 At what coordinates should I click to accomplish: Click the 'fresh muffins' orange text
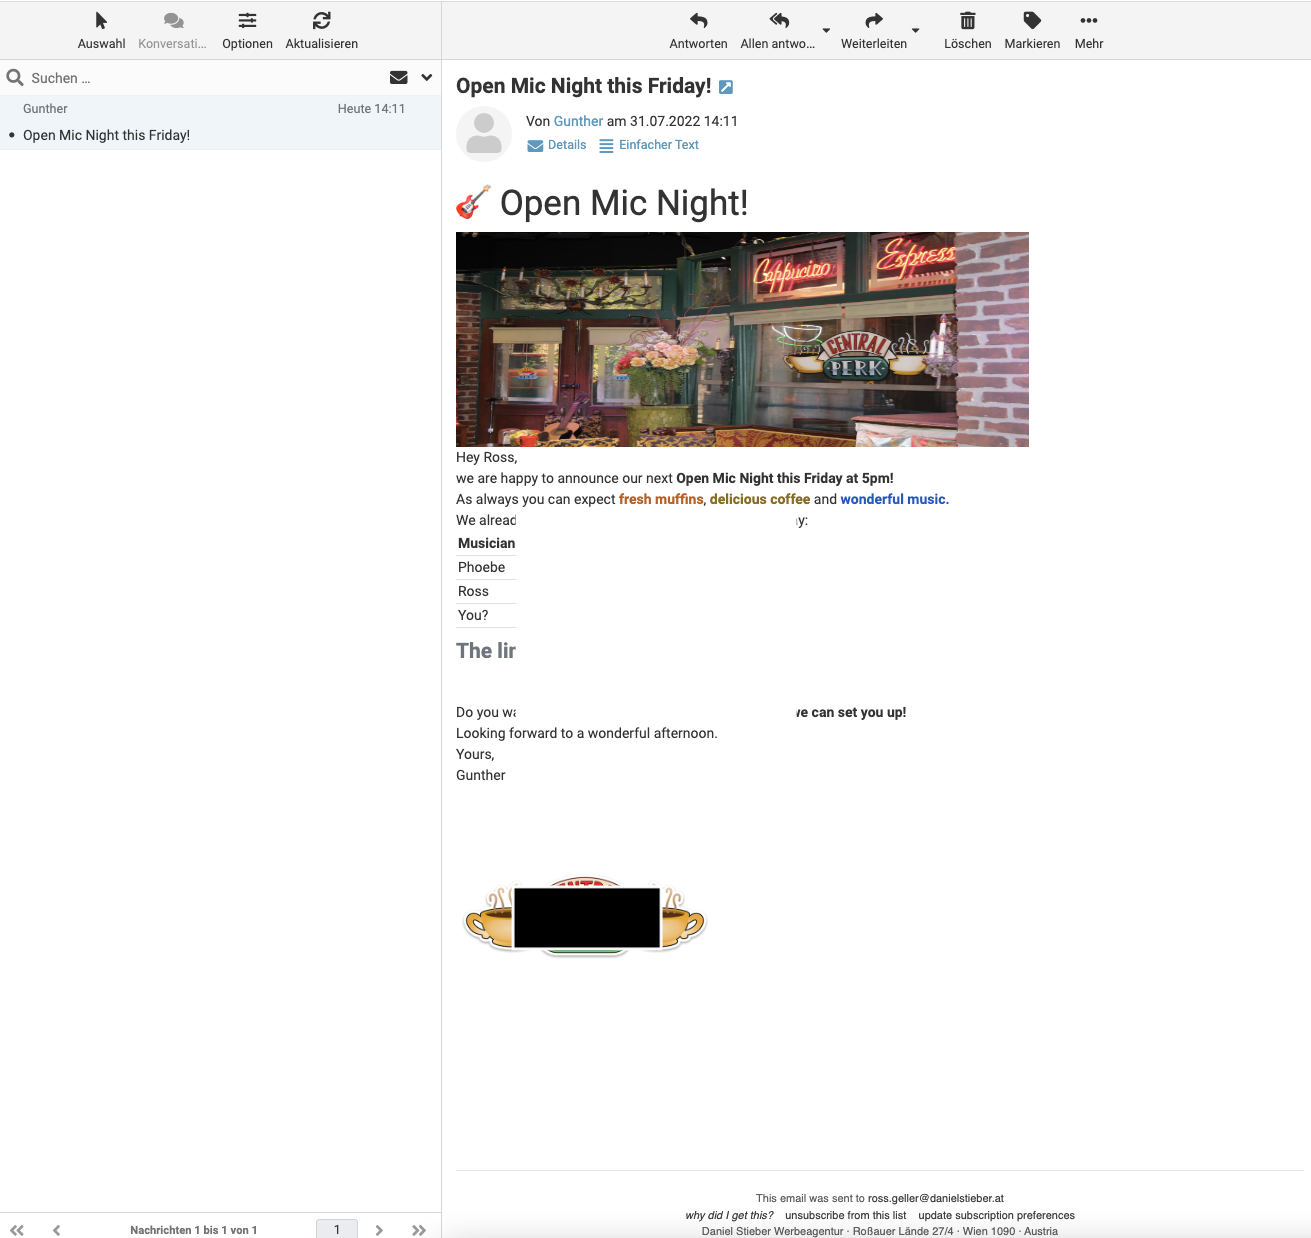point(661,499)
